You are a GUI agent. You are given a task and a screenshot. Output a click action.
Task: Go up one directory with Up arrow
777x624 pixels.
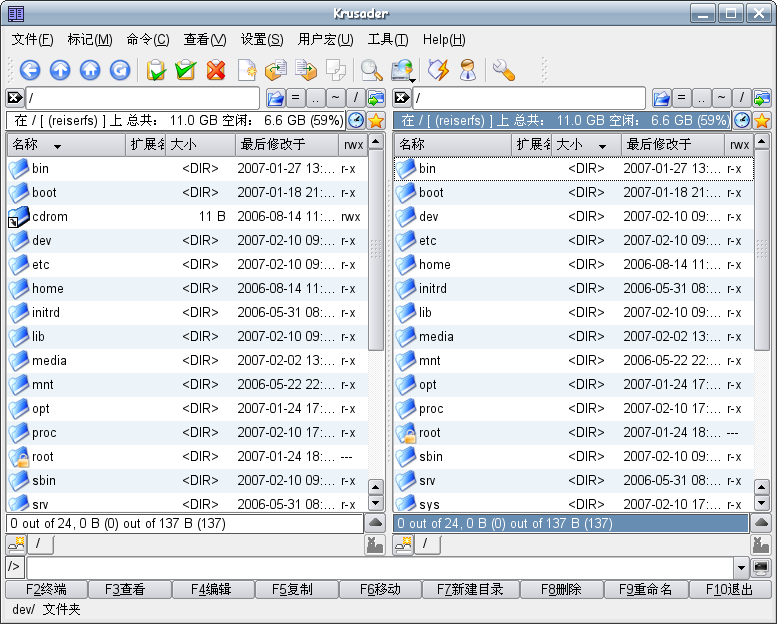[x=60, y=70]
